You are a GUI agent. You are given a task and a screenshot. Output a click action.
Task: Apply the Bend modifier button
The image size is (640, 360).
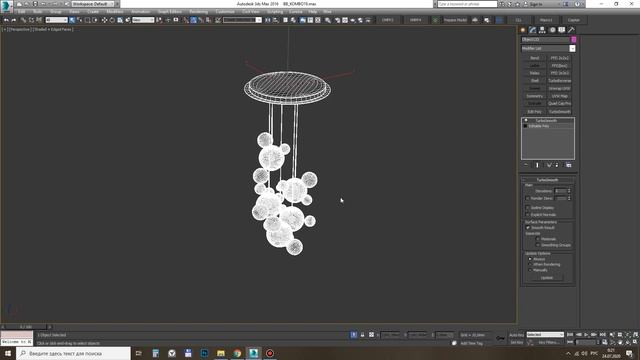tap(535, 58)
